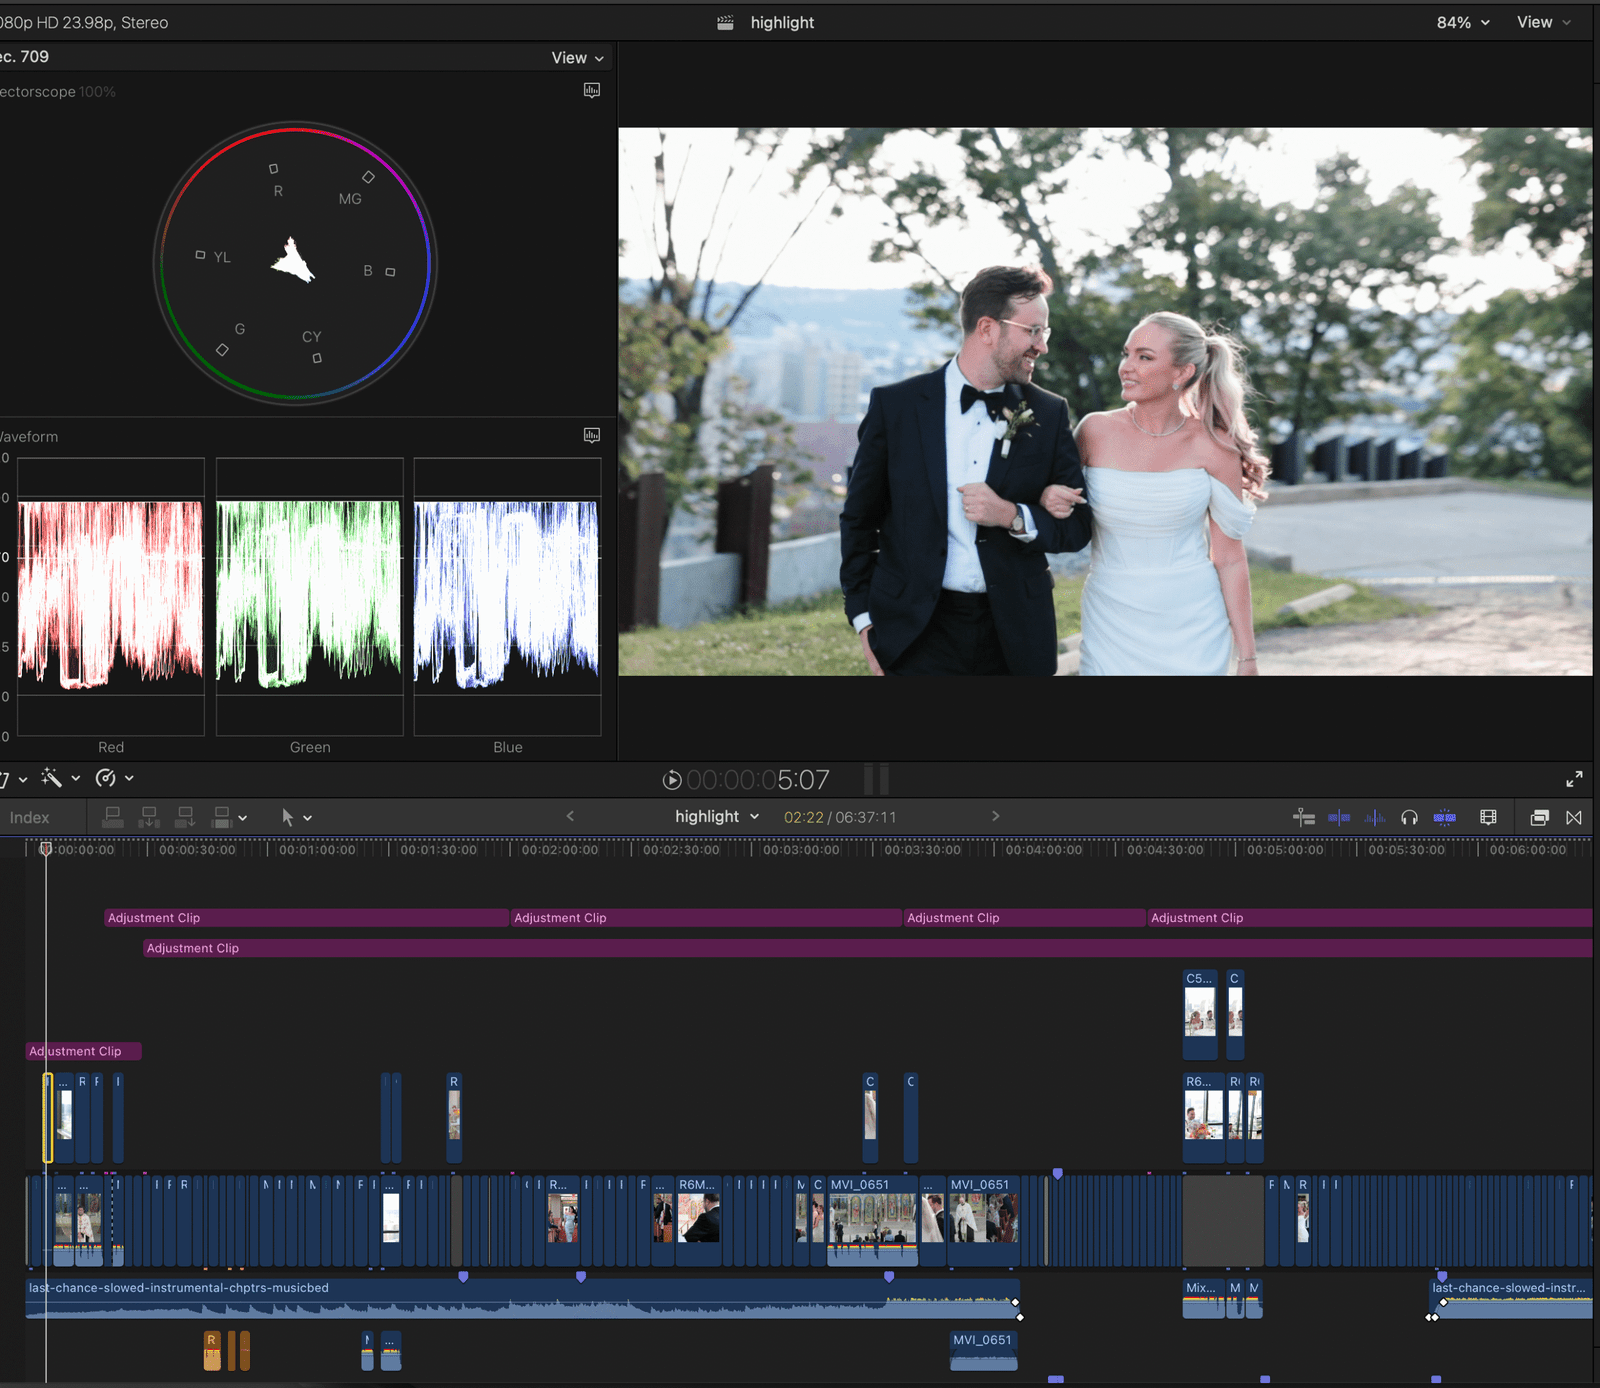Open the timeline Index panel
1600x1388 pixels.
(29, 818)
